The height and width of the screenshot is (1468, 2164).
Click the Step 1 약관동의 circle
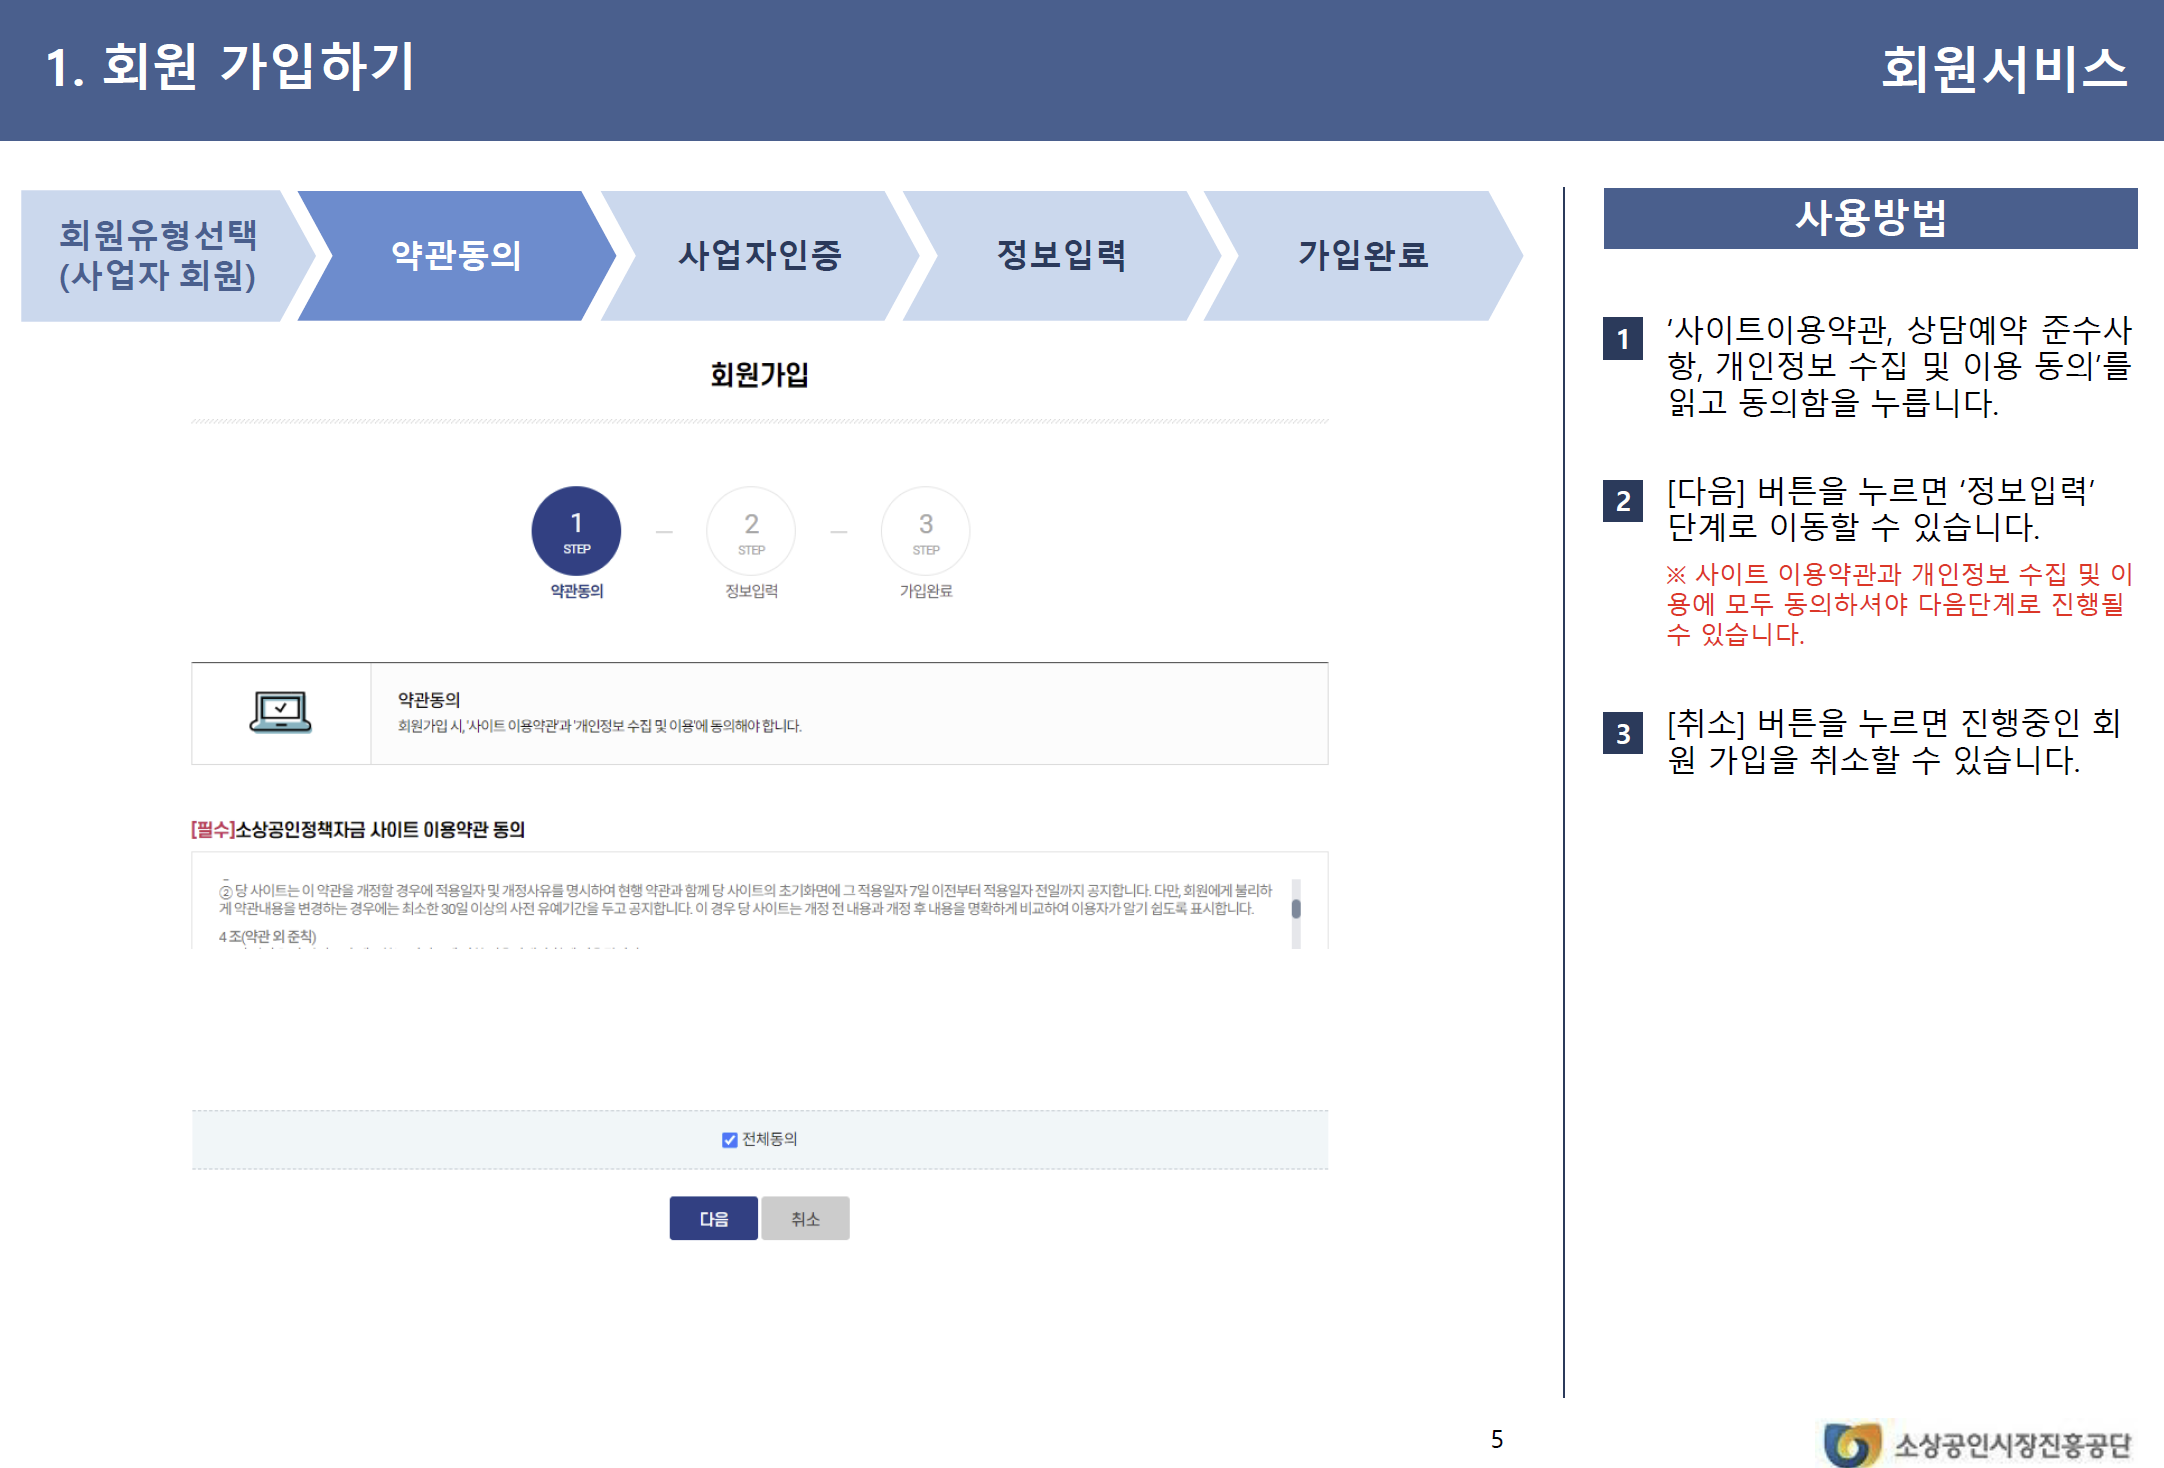tap(576, 531)
